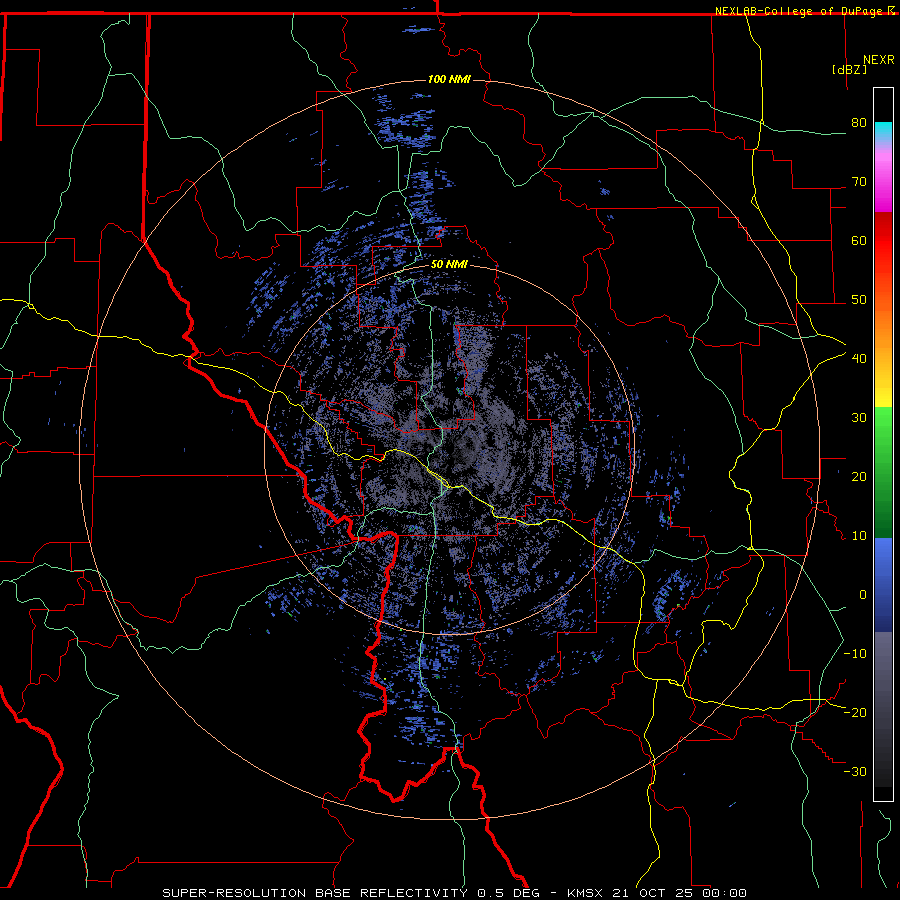Click the 0 dBZ scale value
This screenshot has width=900, height=900.
click(x=863, y=595)
